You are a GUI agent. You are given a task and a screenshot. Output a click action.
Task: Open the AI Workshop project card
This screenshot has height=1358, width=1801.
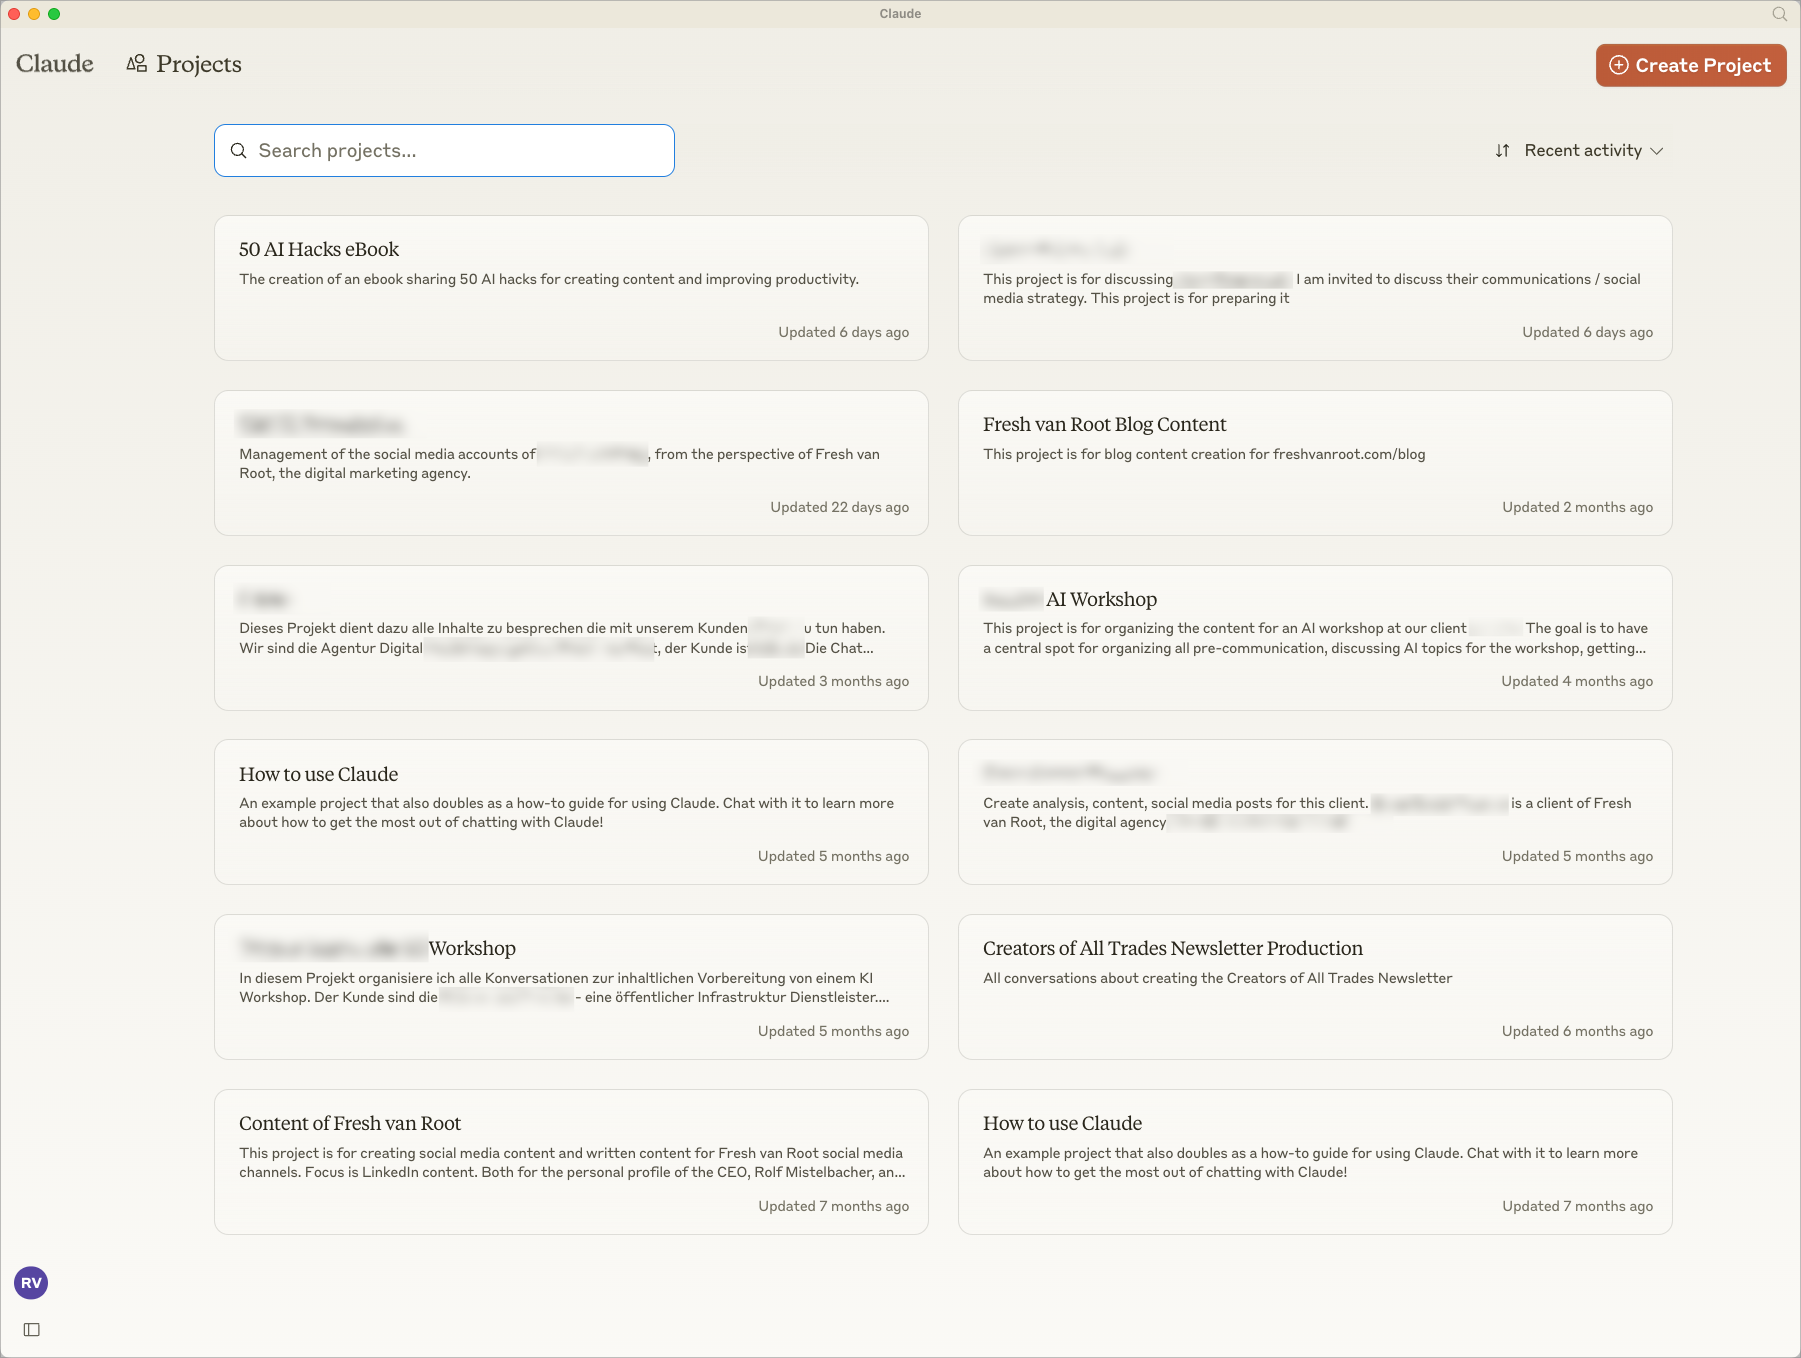coord(1314,638)
